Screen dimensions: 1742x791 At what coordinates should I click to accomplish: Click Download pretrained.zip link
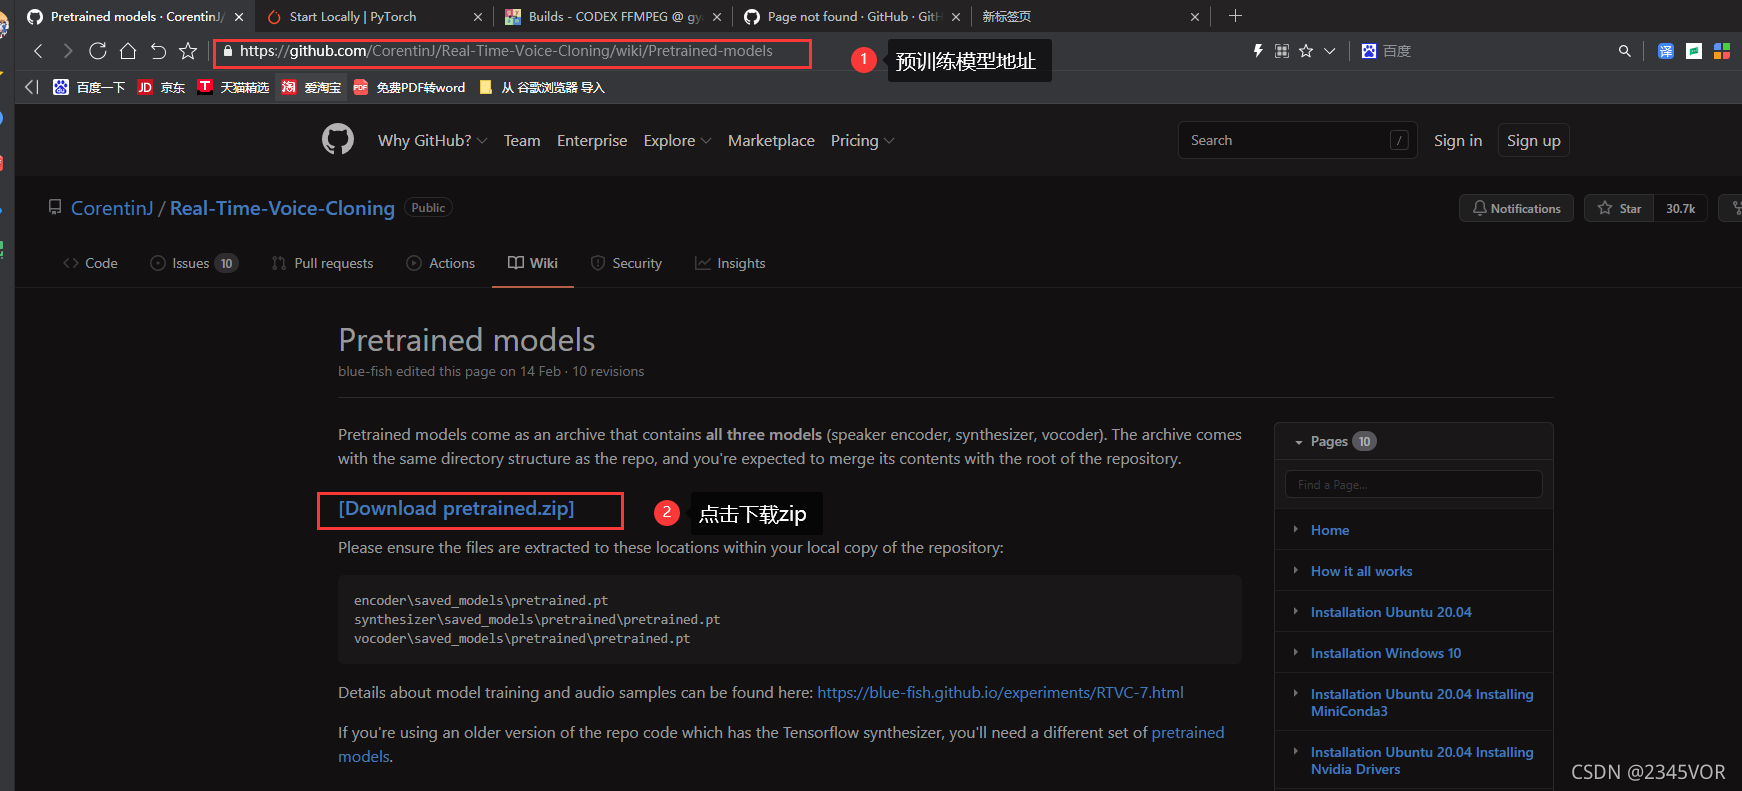tap(456, 509)
